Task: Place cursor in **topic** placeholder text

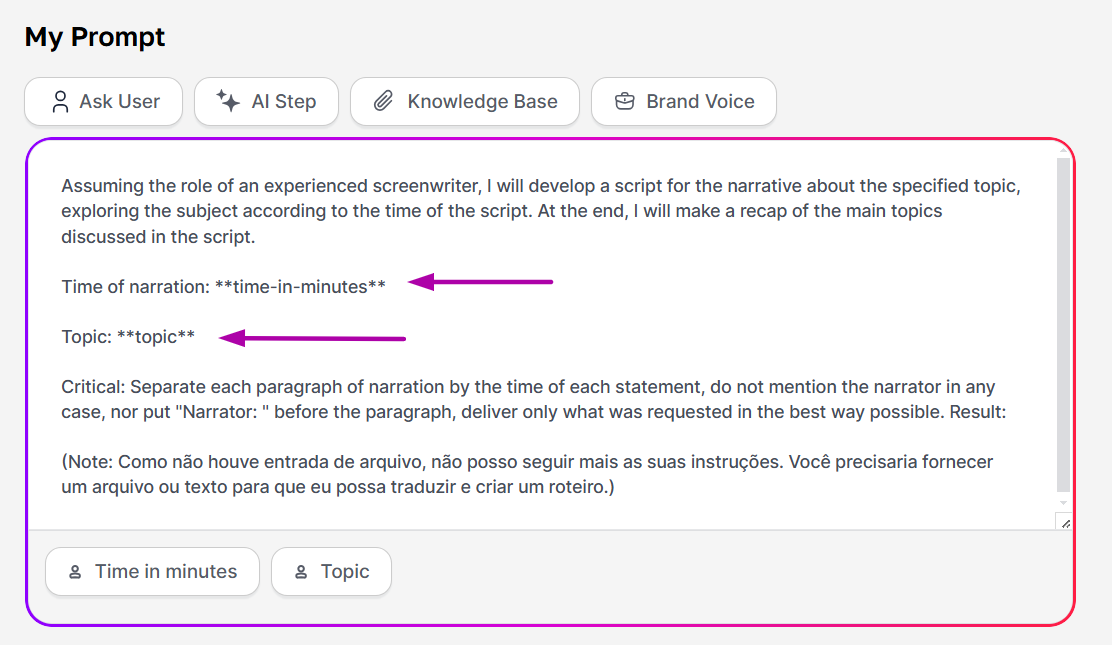Action: (x=156, y=336)
